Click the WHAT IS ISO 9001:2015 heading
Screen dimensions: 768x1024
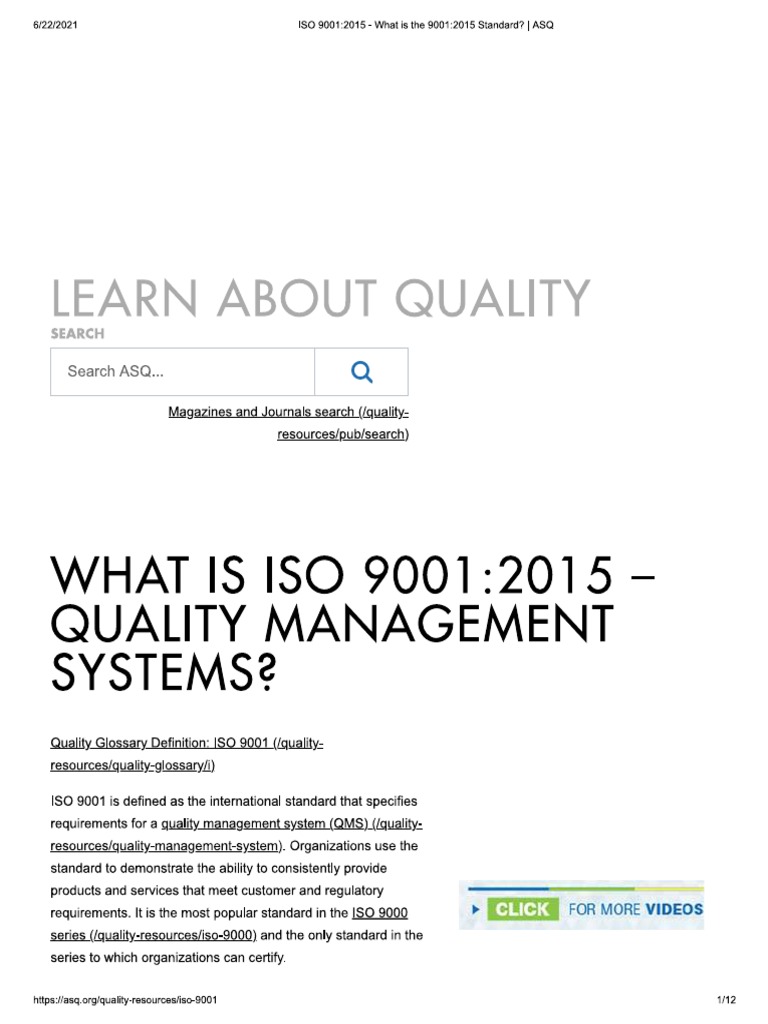(x=353, y=624)
